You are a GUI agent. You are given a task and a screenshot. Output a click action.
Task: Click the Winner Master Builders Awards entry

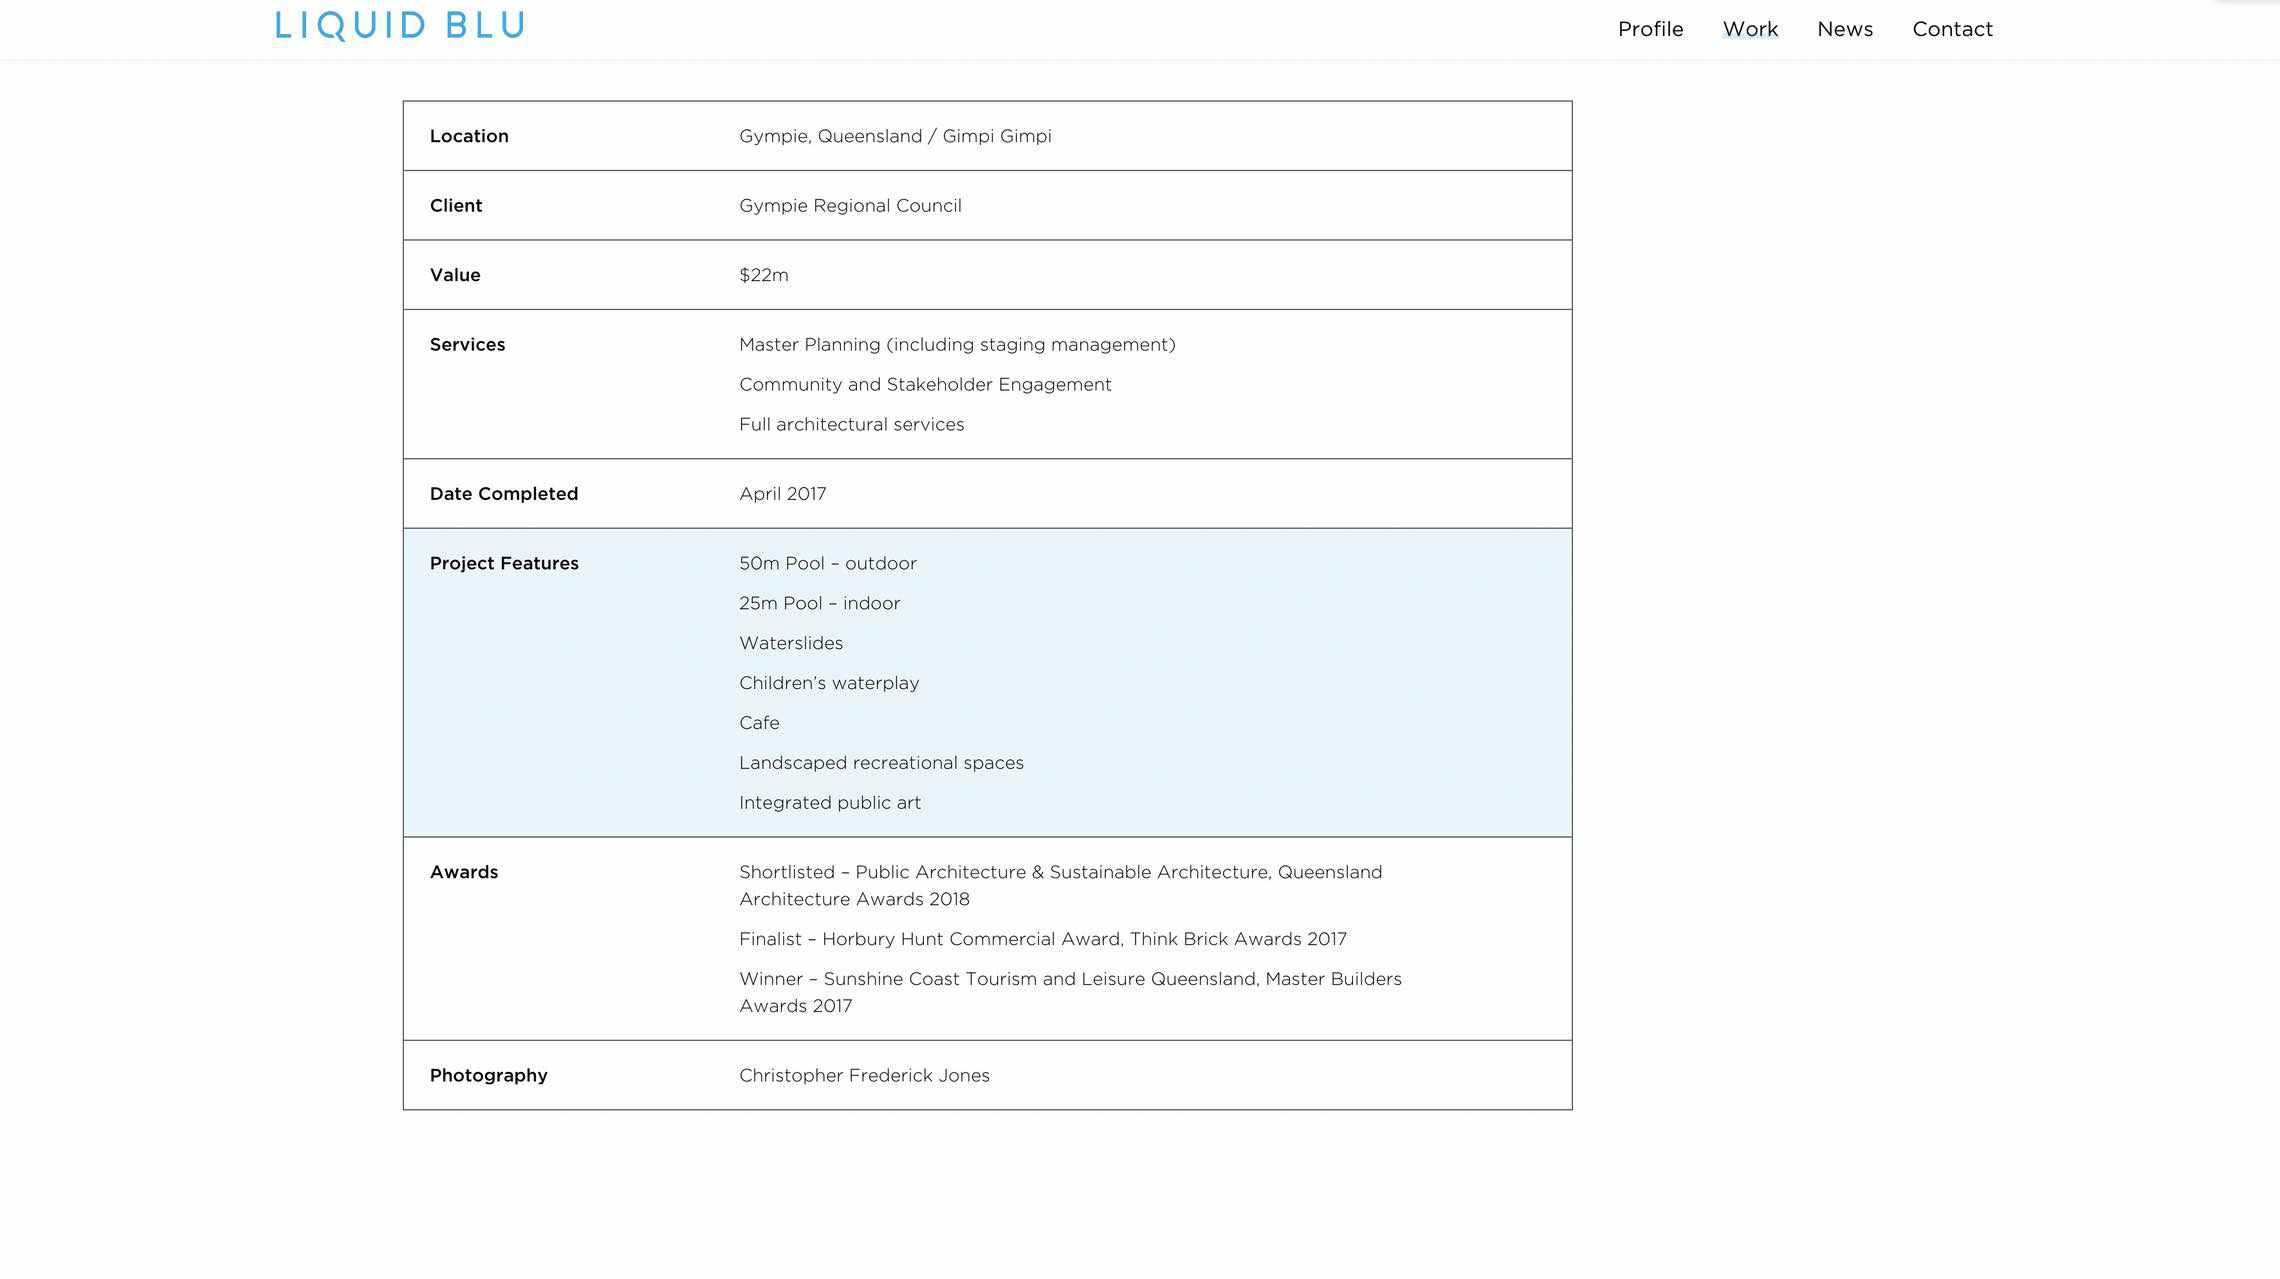[x=1070, y=993]
